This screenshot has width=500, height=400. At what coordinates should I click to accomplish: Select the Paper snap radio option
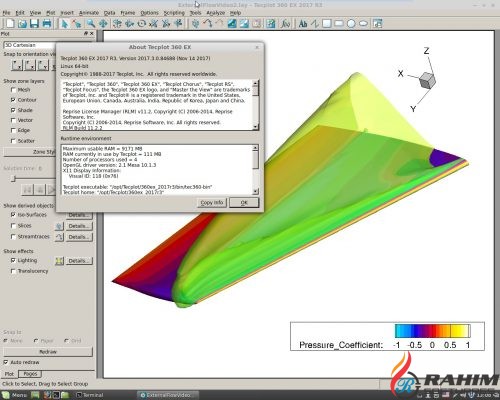[x=36, y=341]
